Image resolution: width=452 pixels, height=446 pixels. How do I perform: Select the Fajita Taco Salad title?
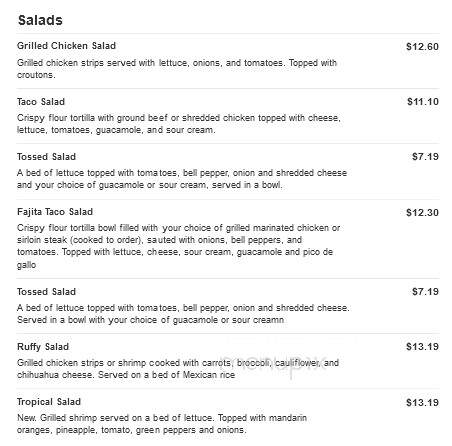click(55, 212)
